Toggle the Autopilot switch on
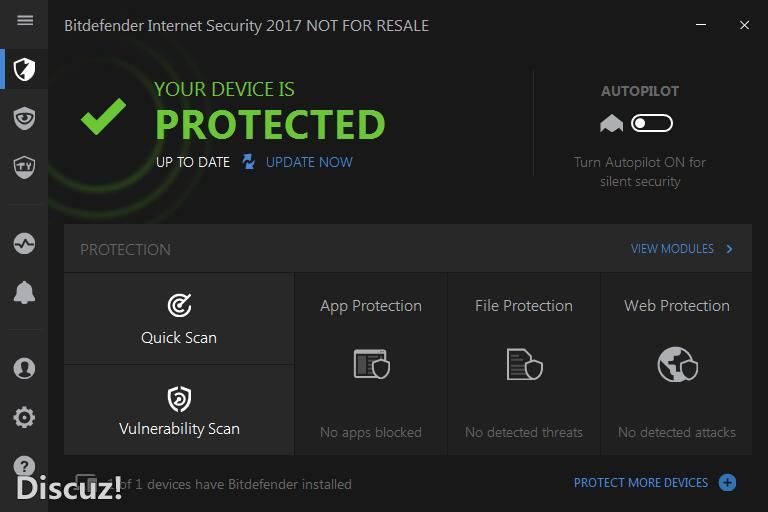 point(652,123)
